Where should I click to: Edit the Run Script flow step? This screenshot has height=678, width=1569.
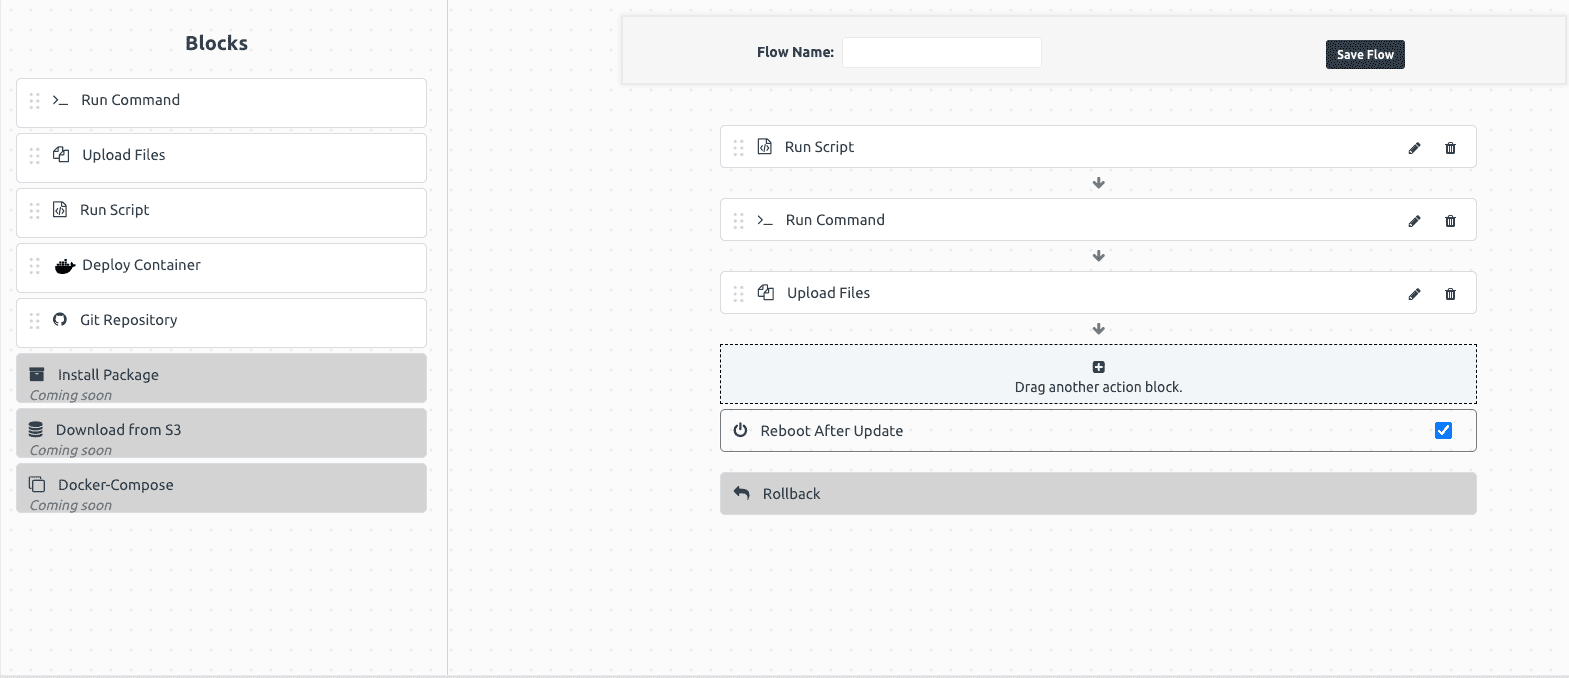point(1414,148)
